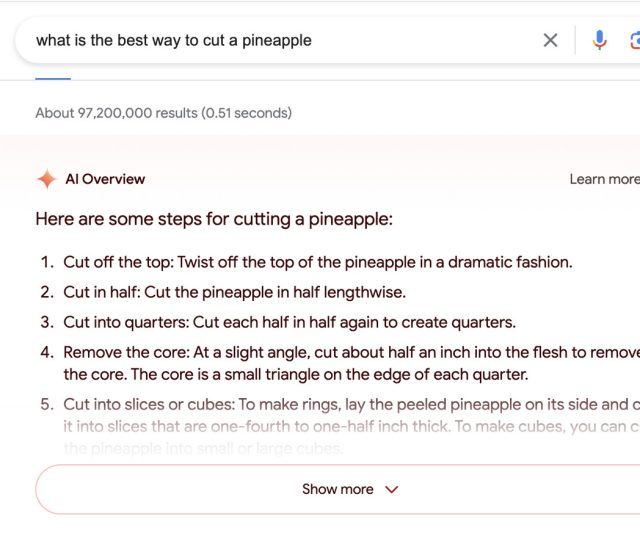Expand the overview with the Show more button
The width and height of the screenshot is (640, 533).
pos(338,489)
